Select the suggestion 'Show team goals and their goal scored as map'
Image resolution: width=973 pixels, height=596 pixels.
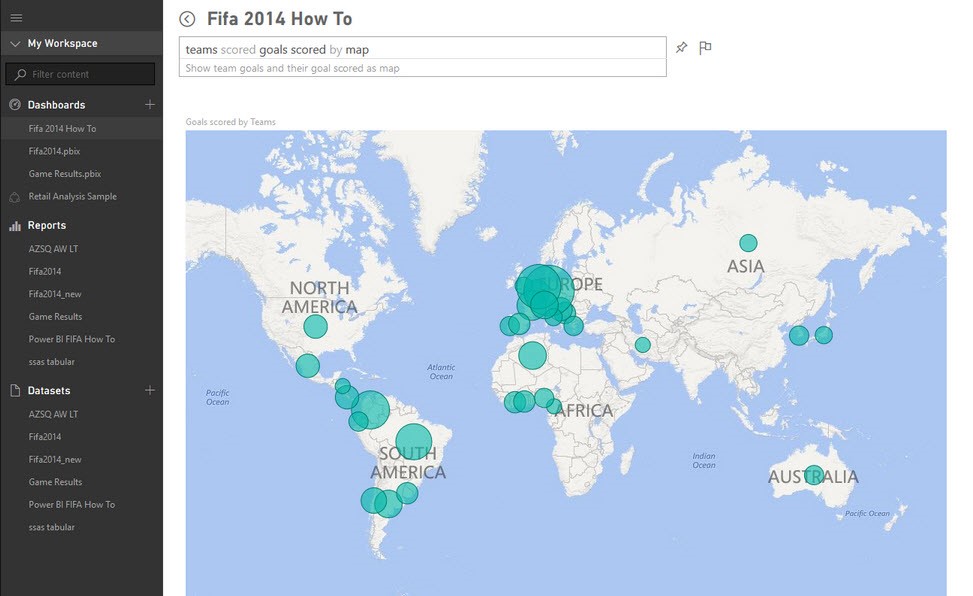(x=292, y=68)
